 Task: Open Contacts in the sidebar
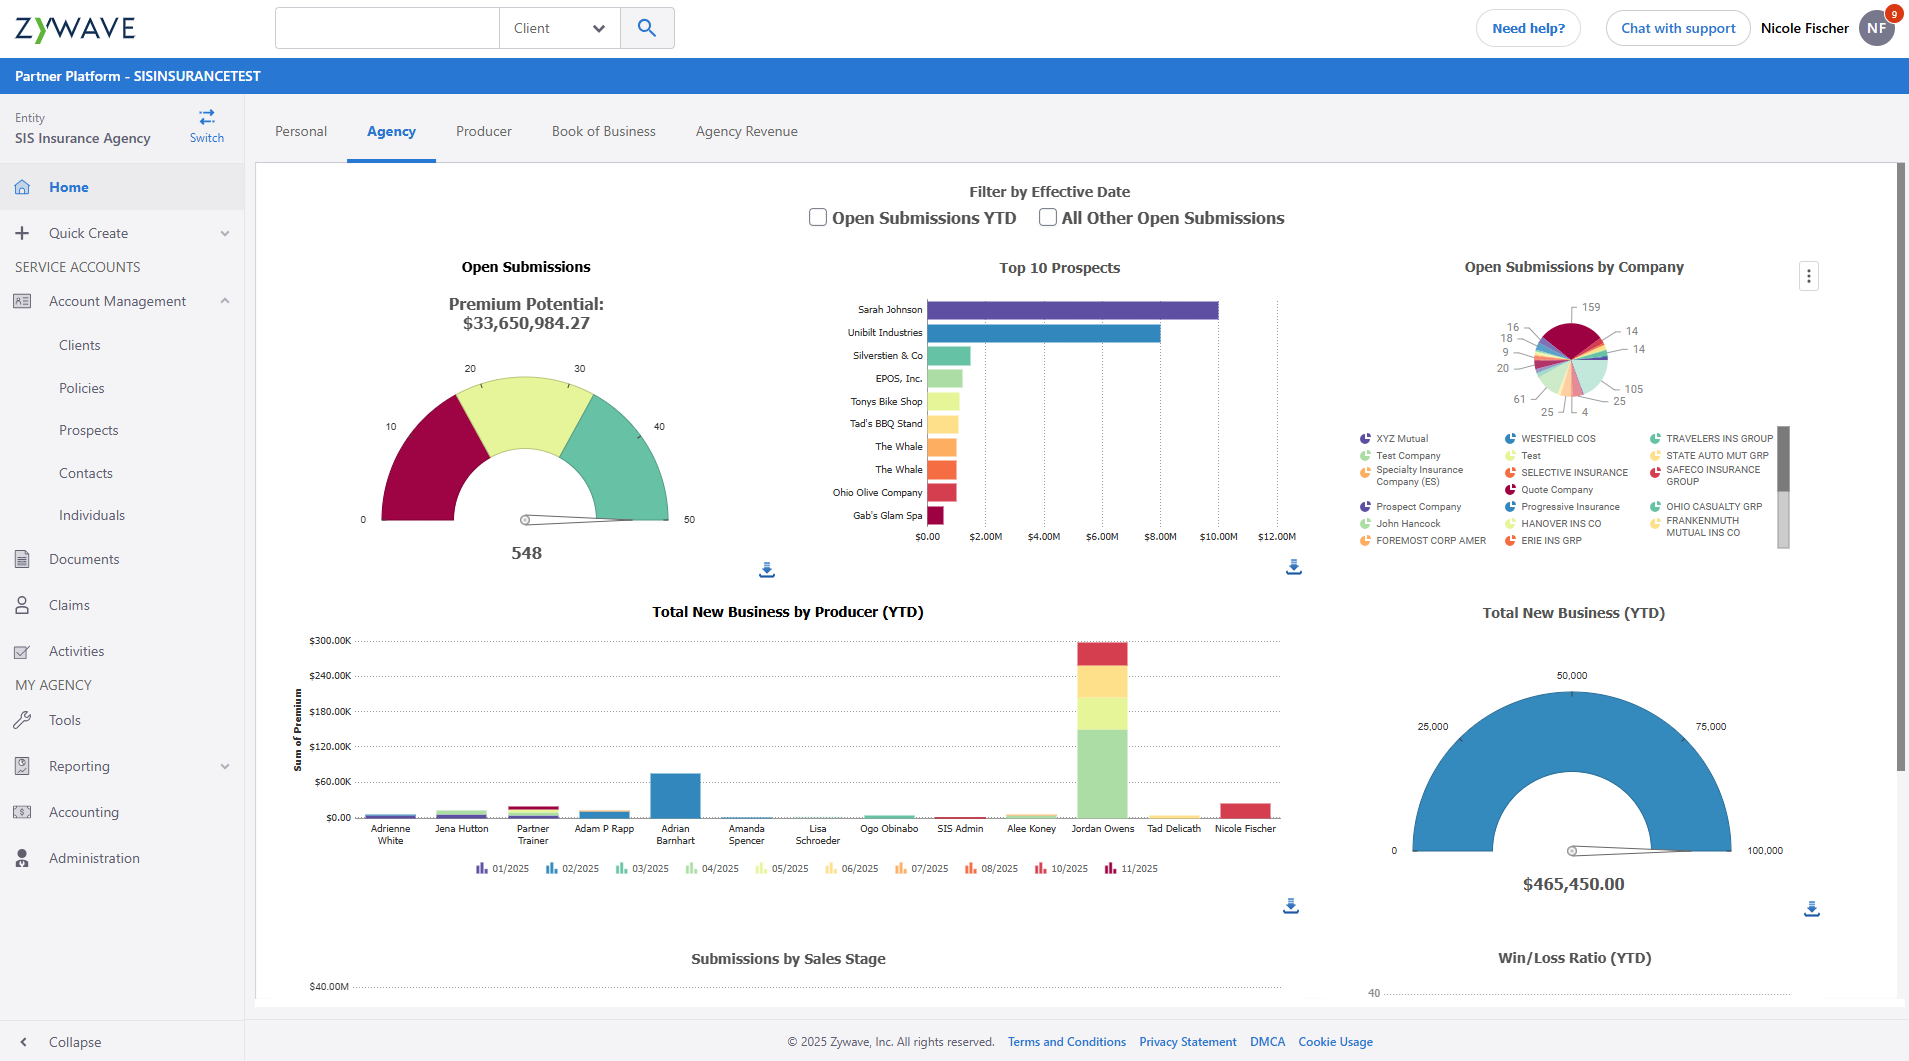click(86, 473)
